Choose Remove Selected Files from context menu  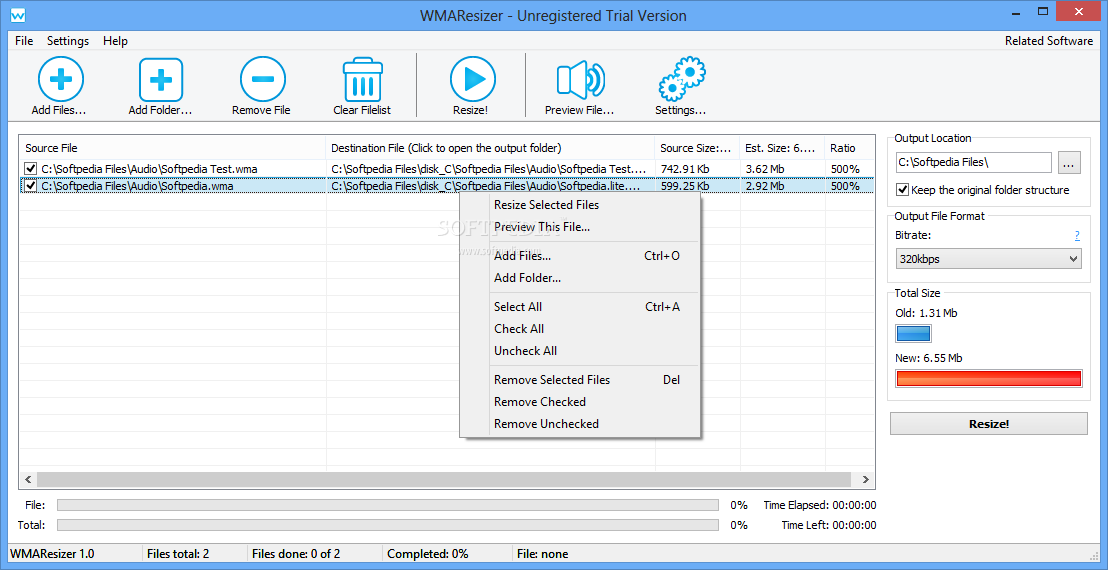(579, 379)
